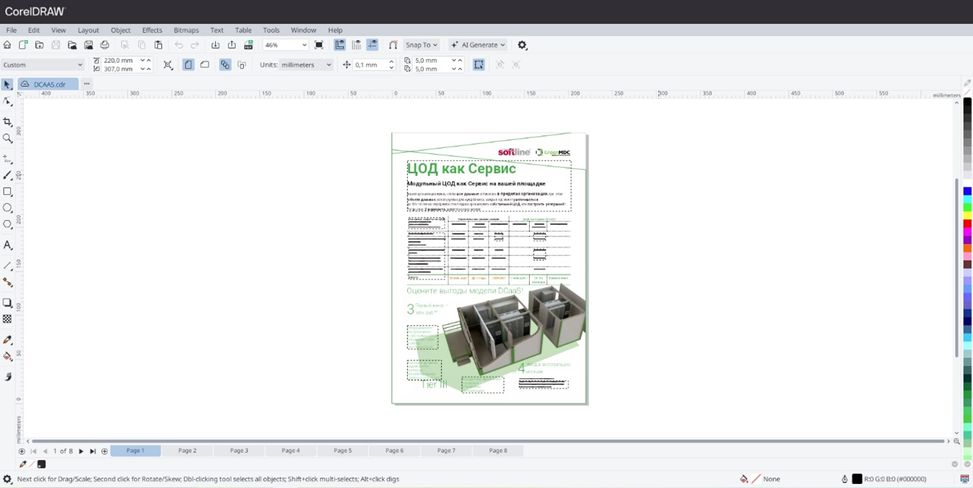Select the Connector tool

coord(7,282)
